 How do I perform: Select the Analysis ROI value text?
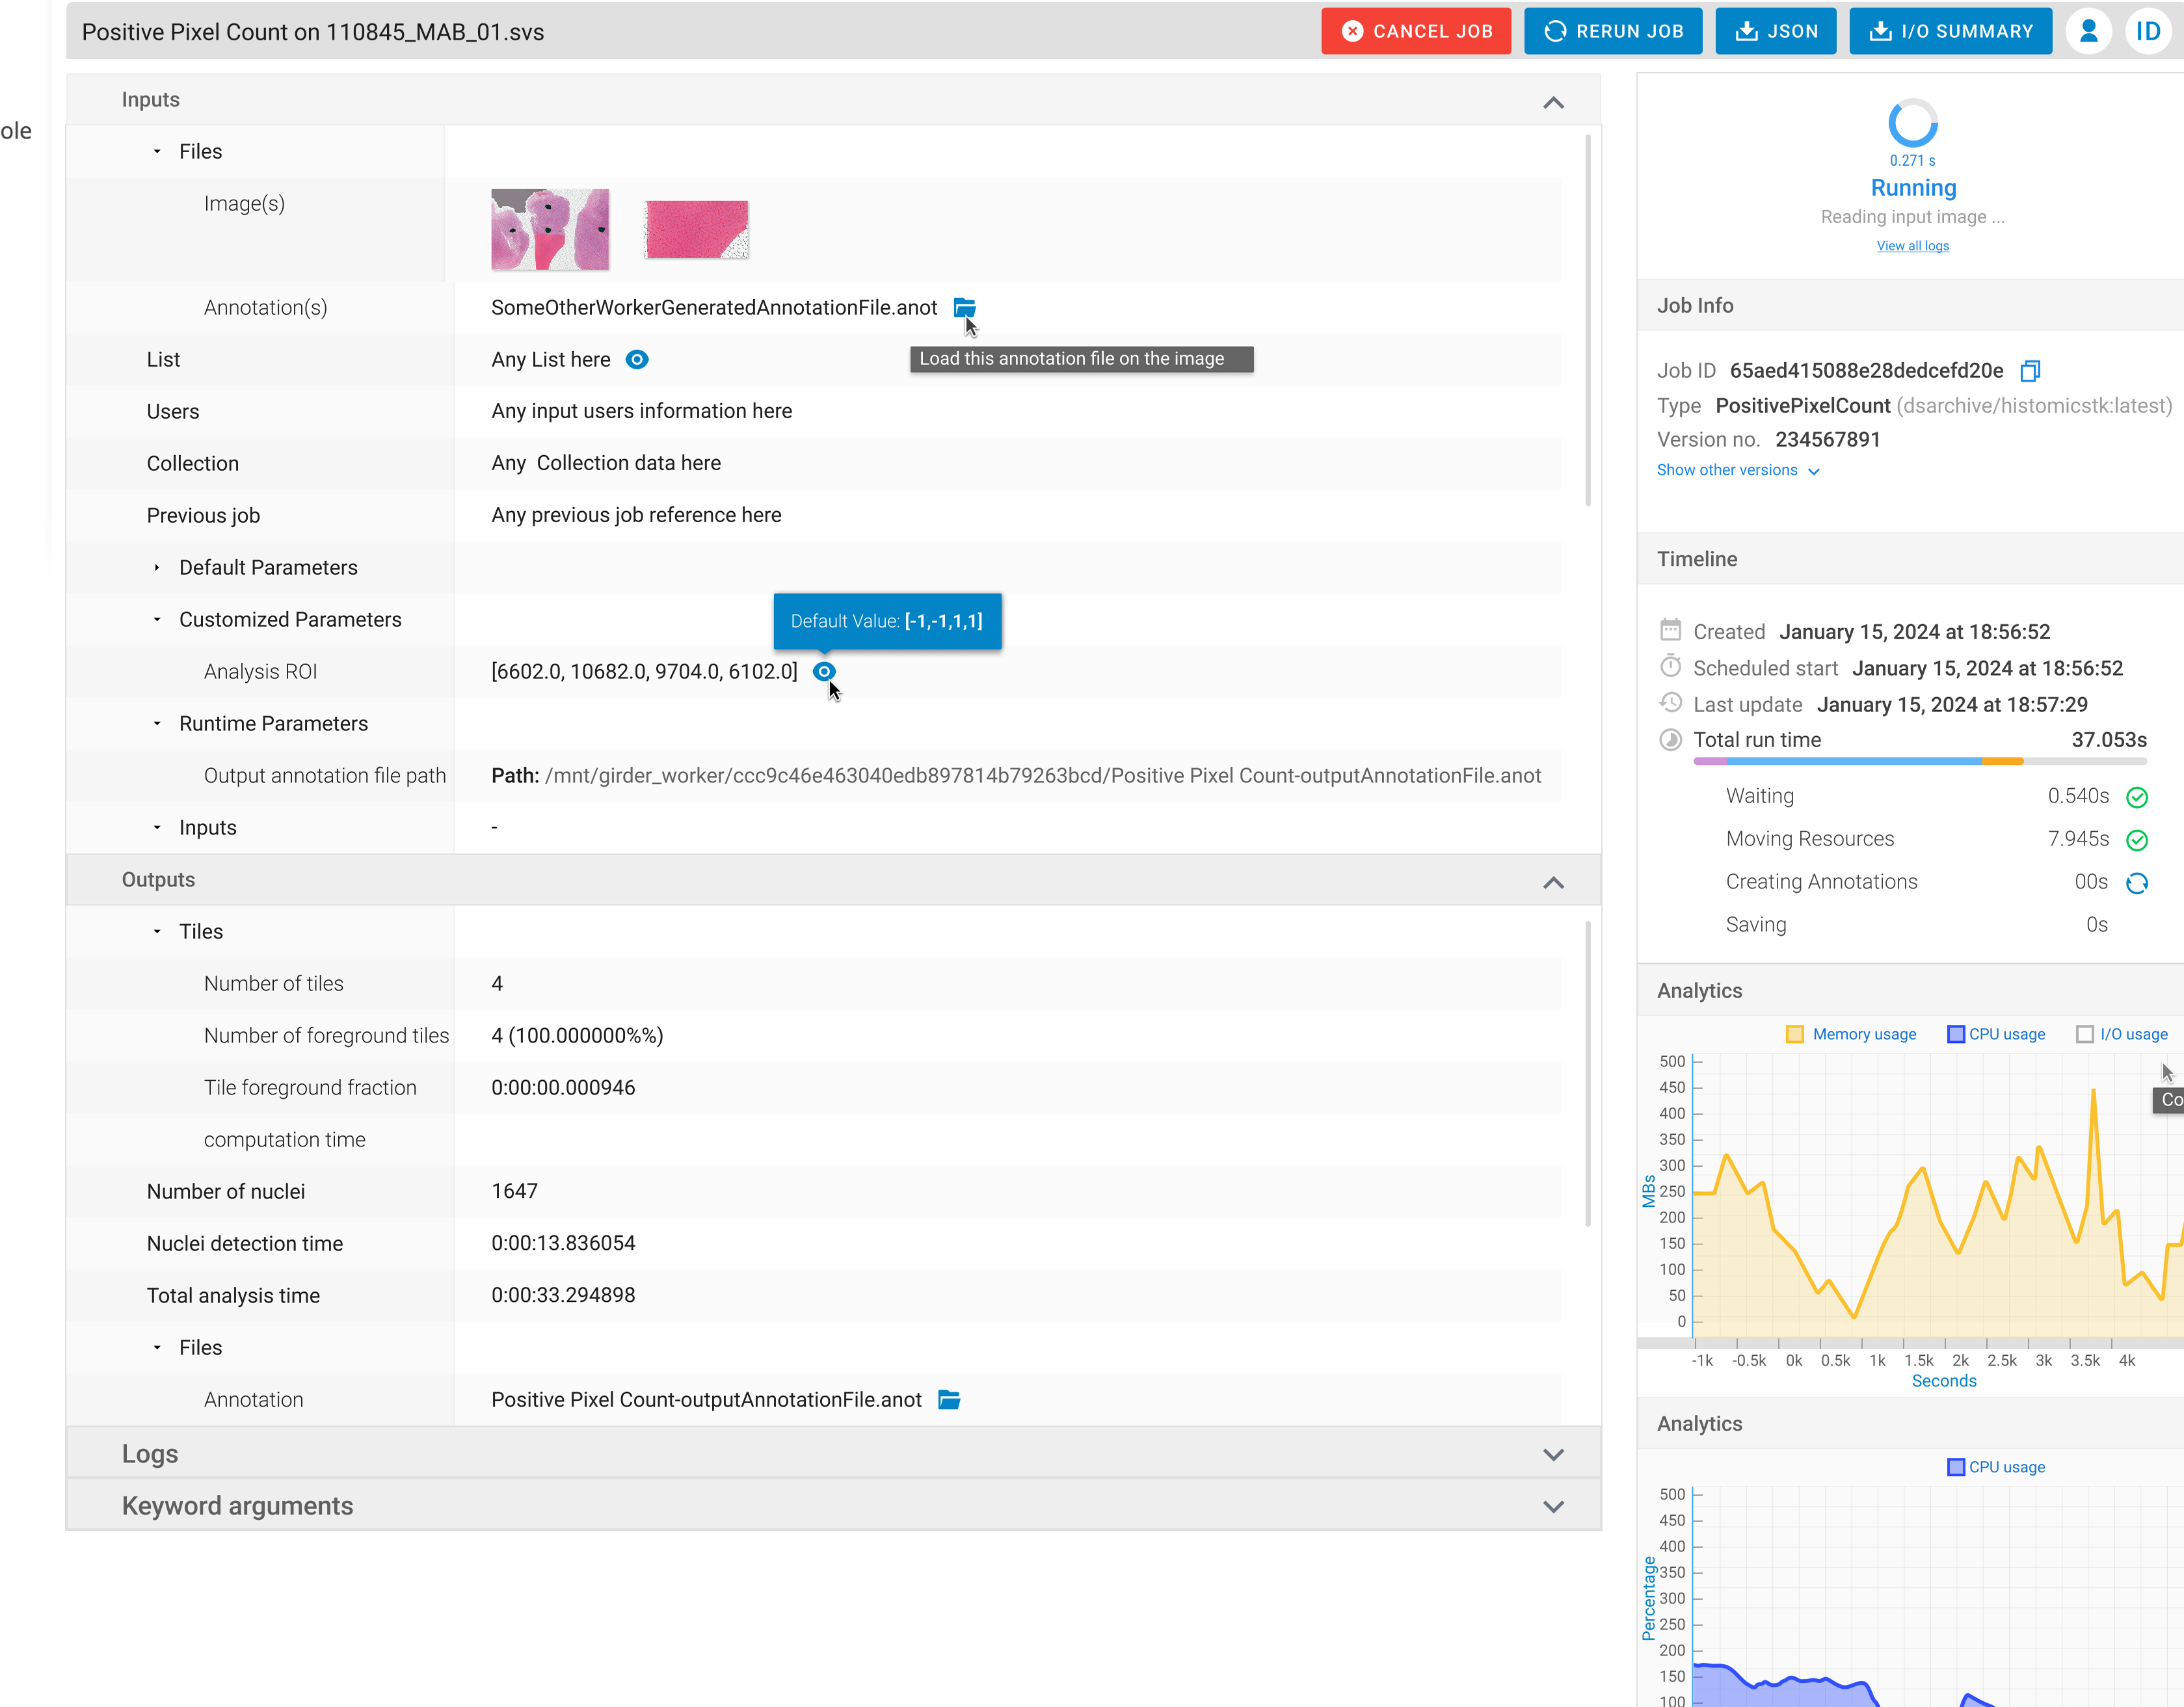pyautogui.click(x=644, y=671)
